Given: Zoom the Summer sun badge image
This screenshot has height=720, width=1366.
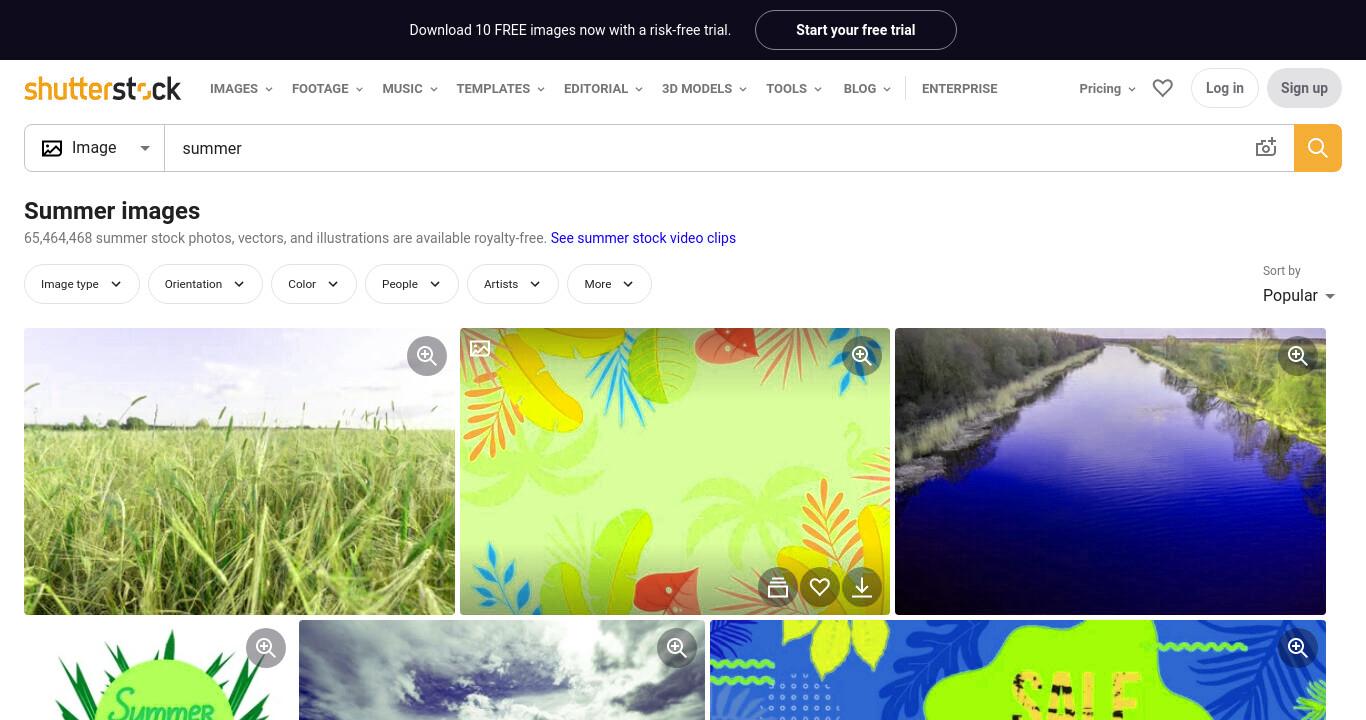Looking at the screenshot, I should (266, 648).
